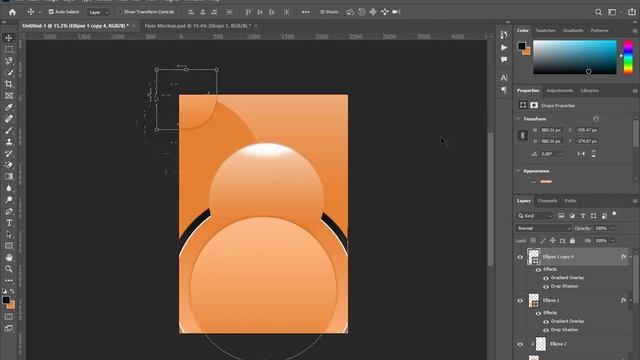
Task: Select the Blur tool
Action: 9,188
